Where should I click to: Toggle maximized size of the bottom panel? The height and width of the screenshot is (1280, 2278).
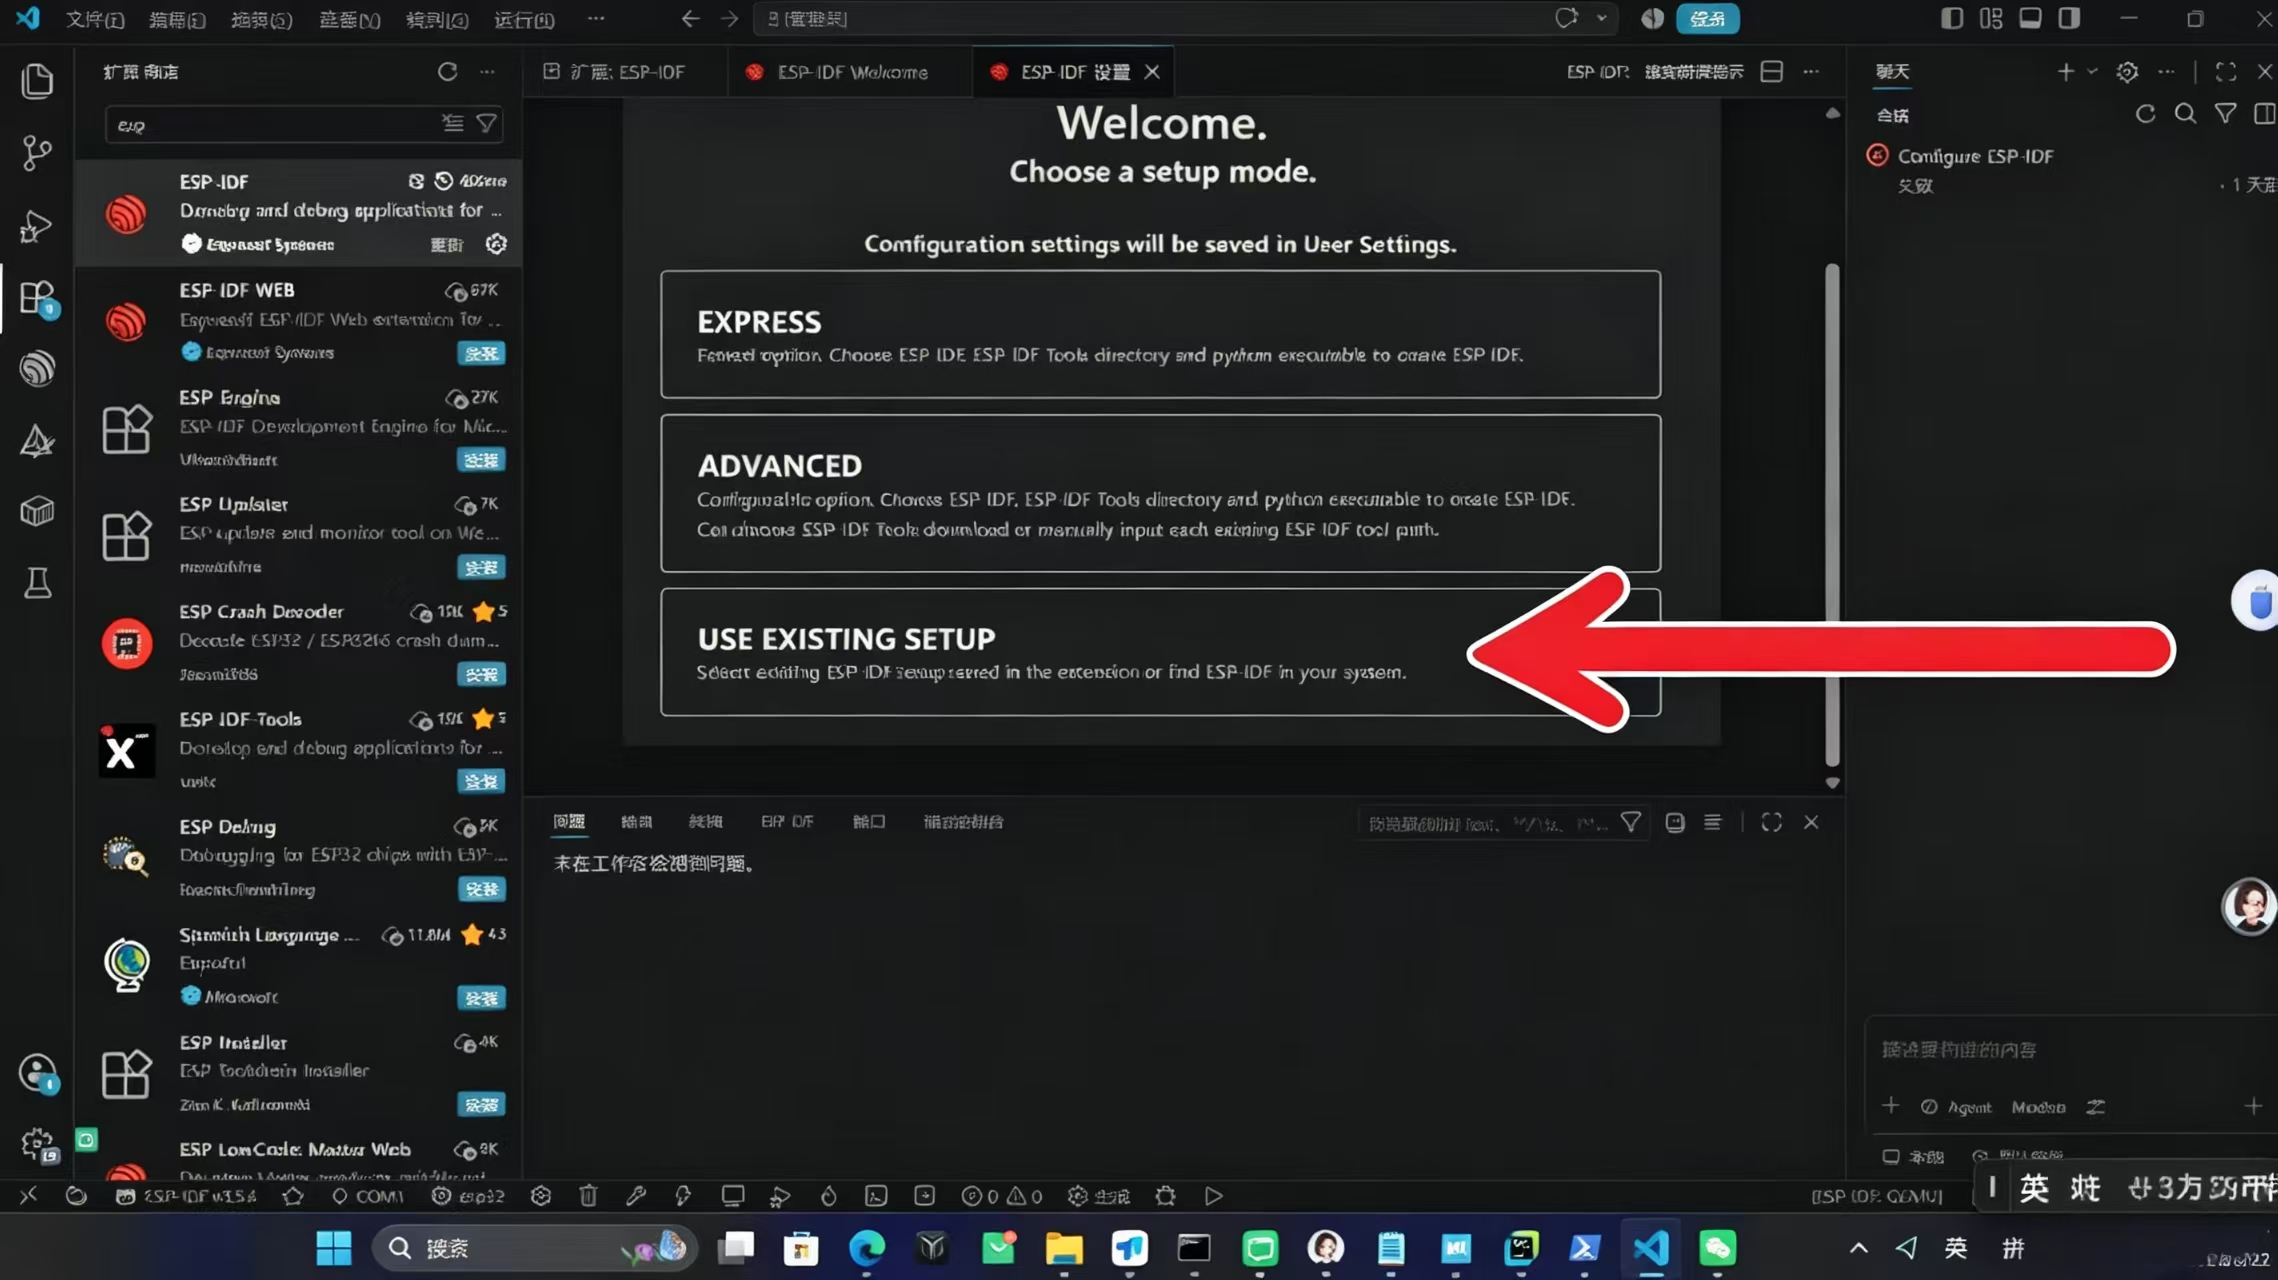click(x=1771, y=822)
